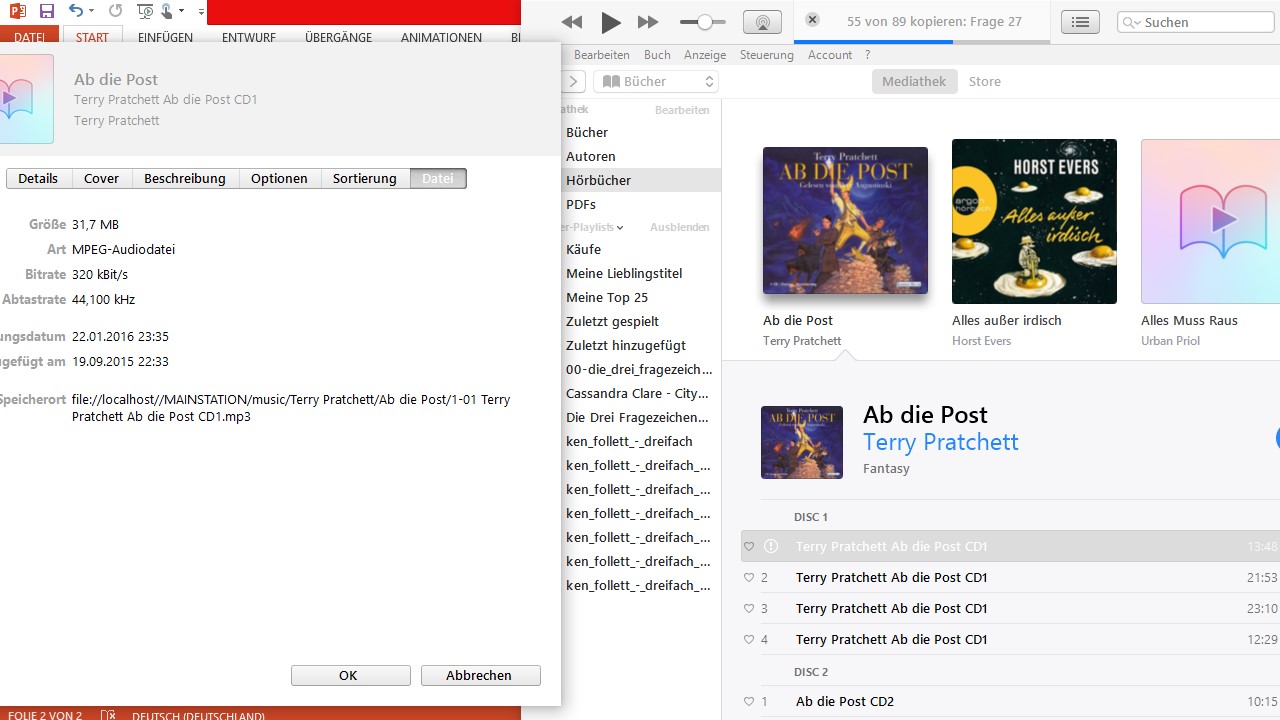Image resolution: width=1280 pixels, height=720 pixels.
Task: Open the Account menu
Action: pyautogui.click(x=830, y=55)
